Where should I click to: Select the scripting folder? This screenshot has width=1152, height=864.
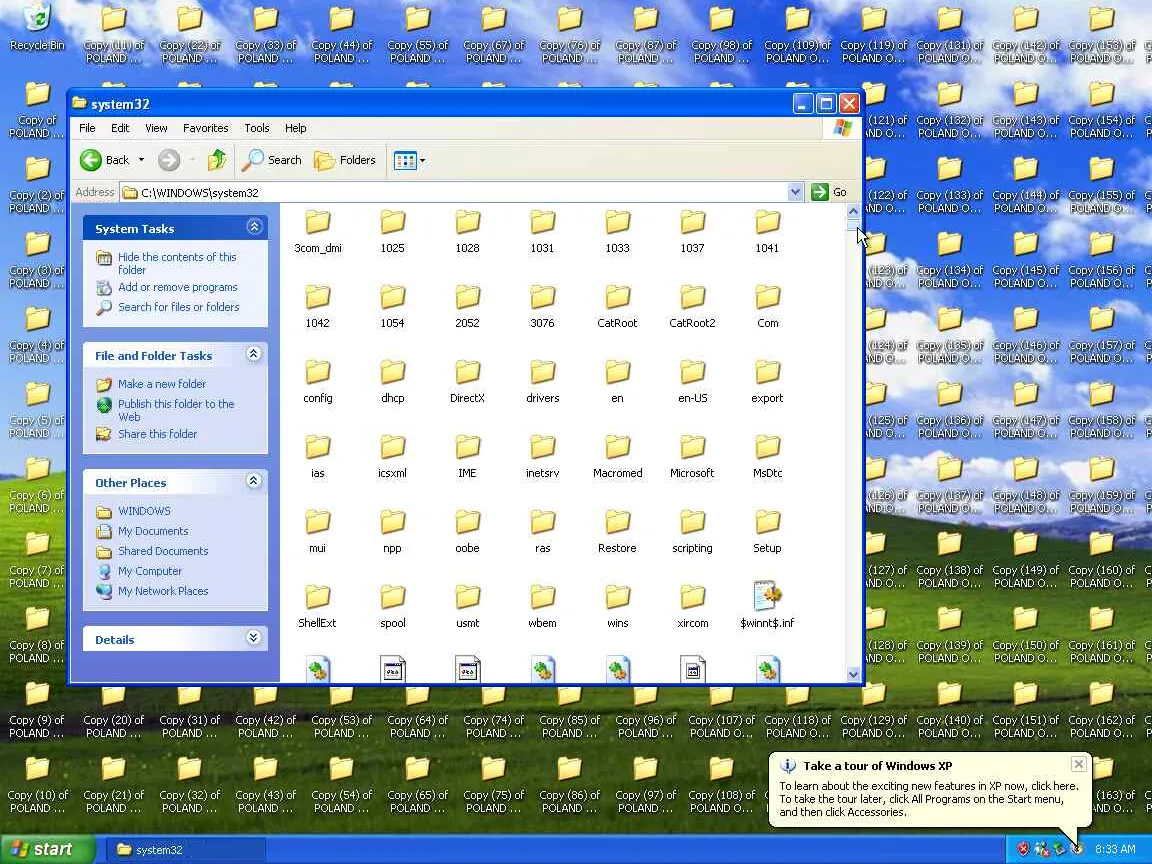tap(692, 532)
